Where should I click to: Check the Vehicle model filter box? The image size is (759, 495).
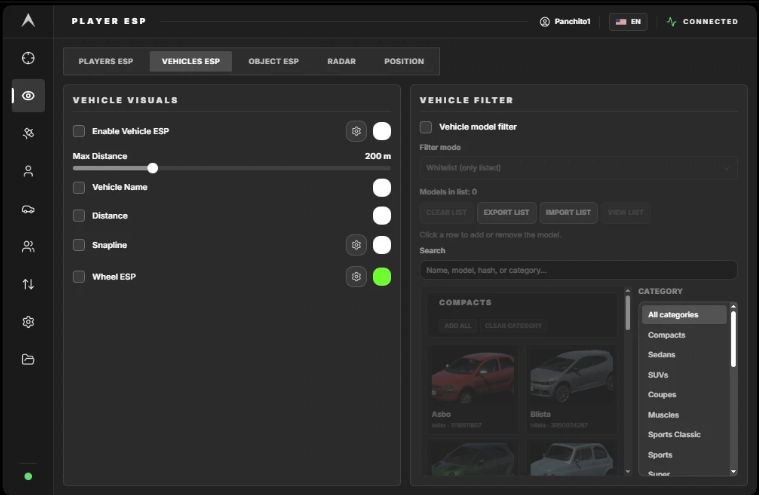pos(426,127)
